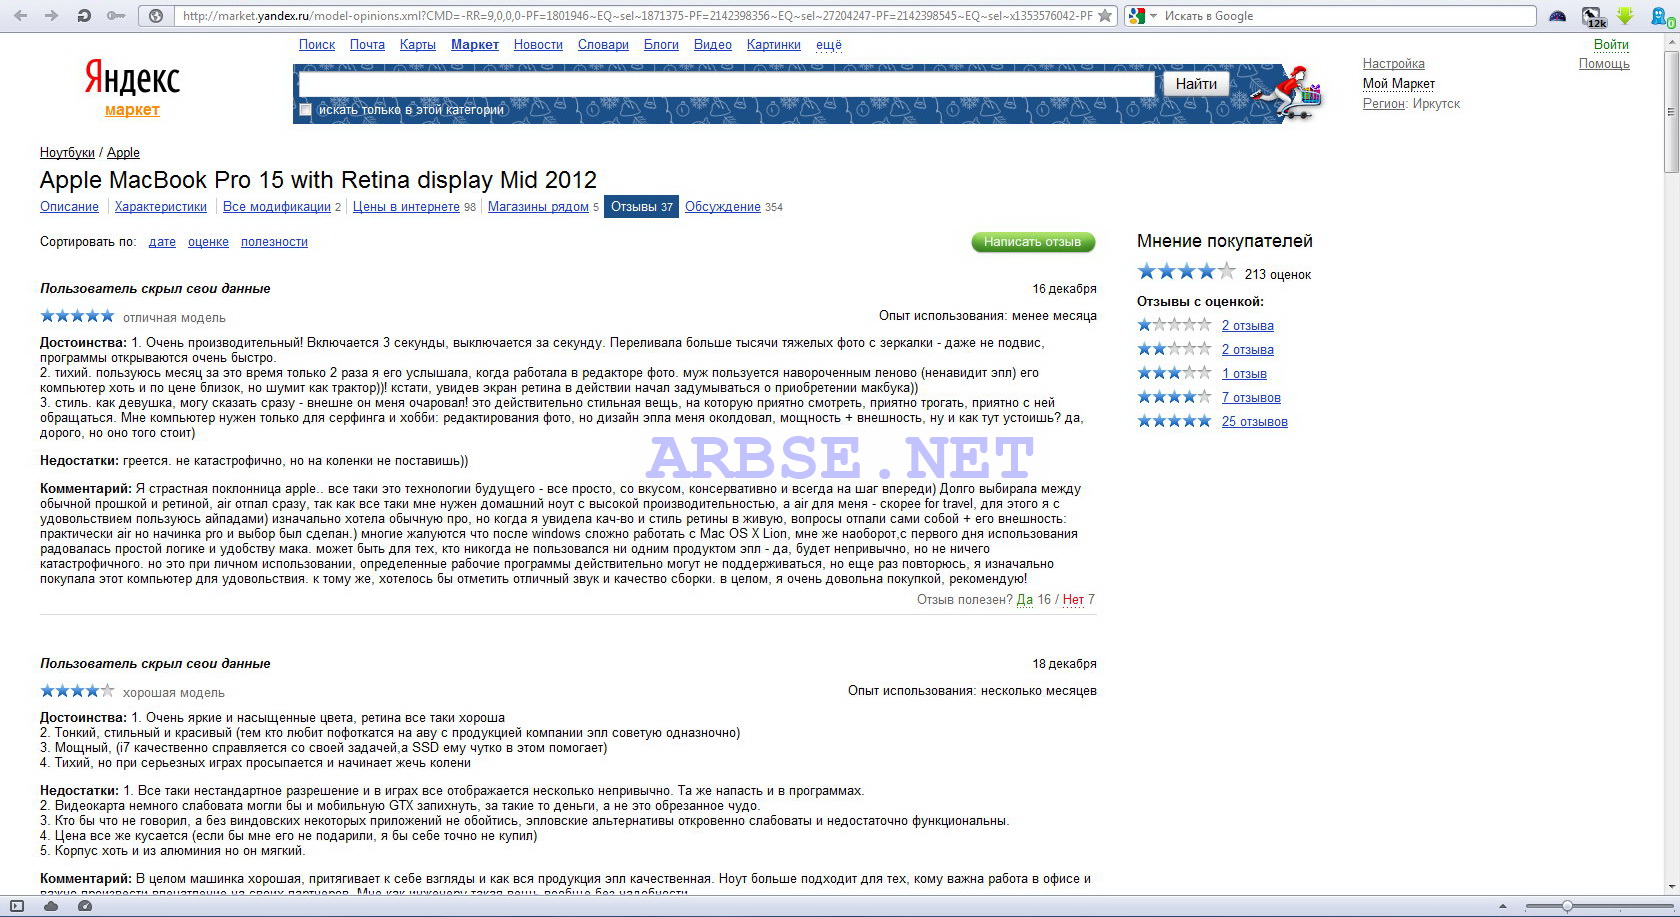Screen dimensions: 1680x917
Task: Click the Найти search button
Action: coord(1196,84)
